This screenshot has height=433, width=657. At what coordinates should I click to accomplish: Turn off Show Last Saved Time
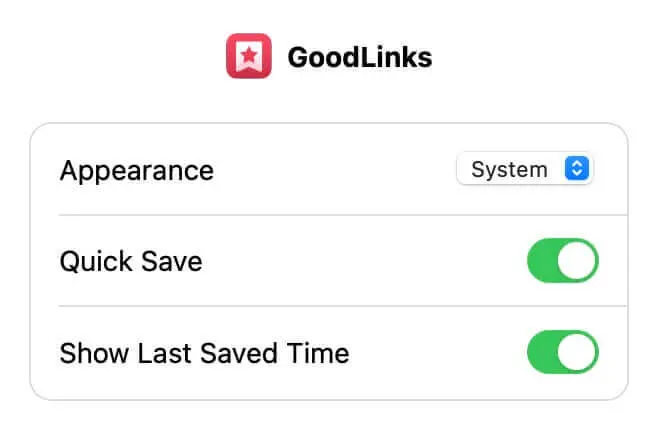coord(563,352)
